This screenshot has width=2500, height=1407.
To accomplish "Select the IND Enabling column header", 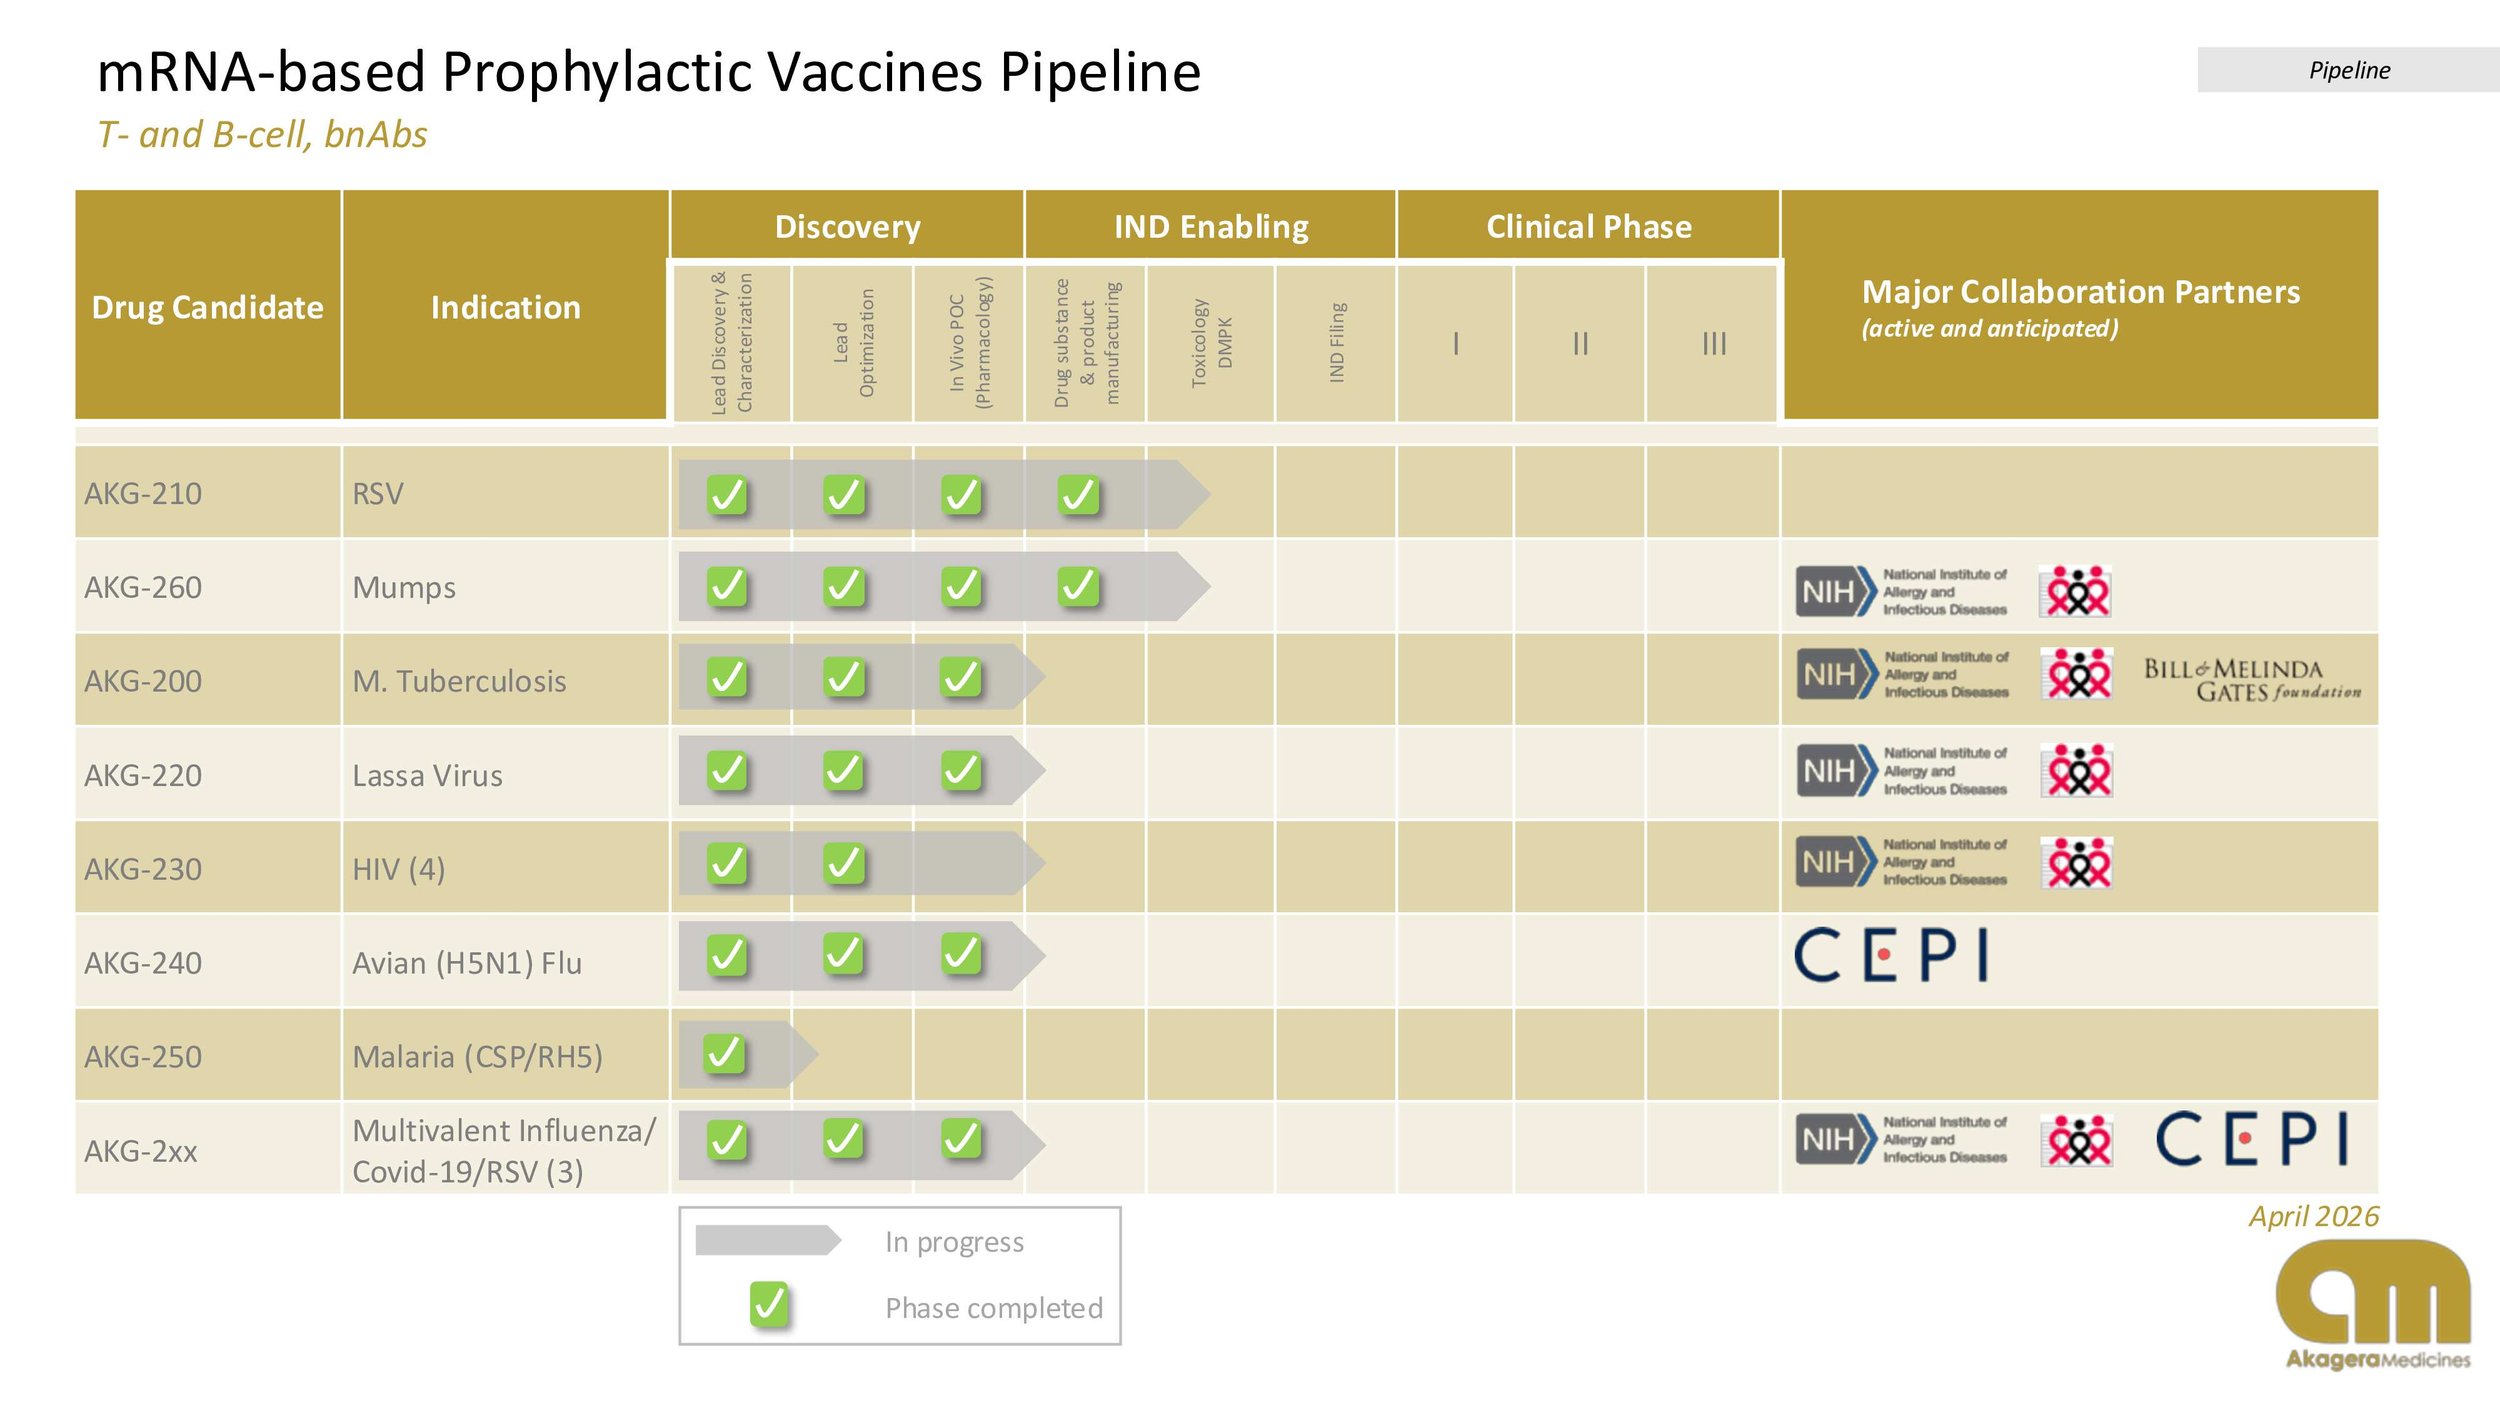I will 1211,226.
